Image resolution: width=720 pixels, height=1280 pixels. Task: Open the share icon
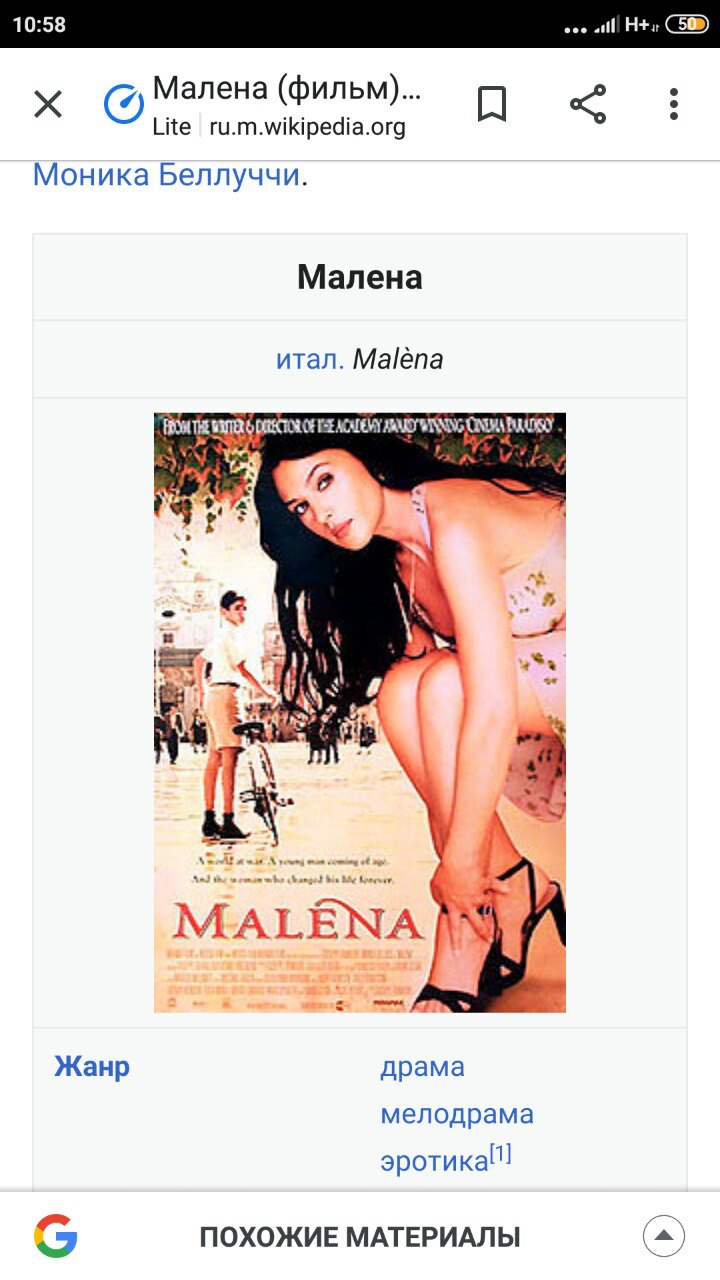[x=588, y=104]
